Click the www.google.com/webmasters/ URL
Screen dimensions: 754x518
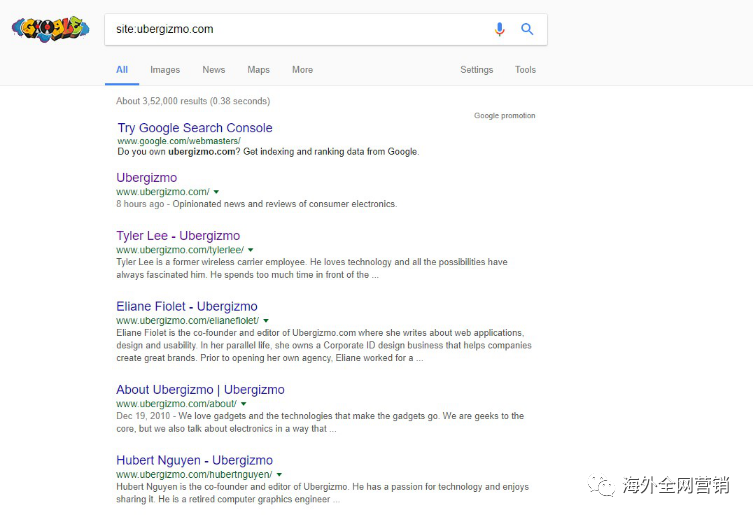(179, 141)
